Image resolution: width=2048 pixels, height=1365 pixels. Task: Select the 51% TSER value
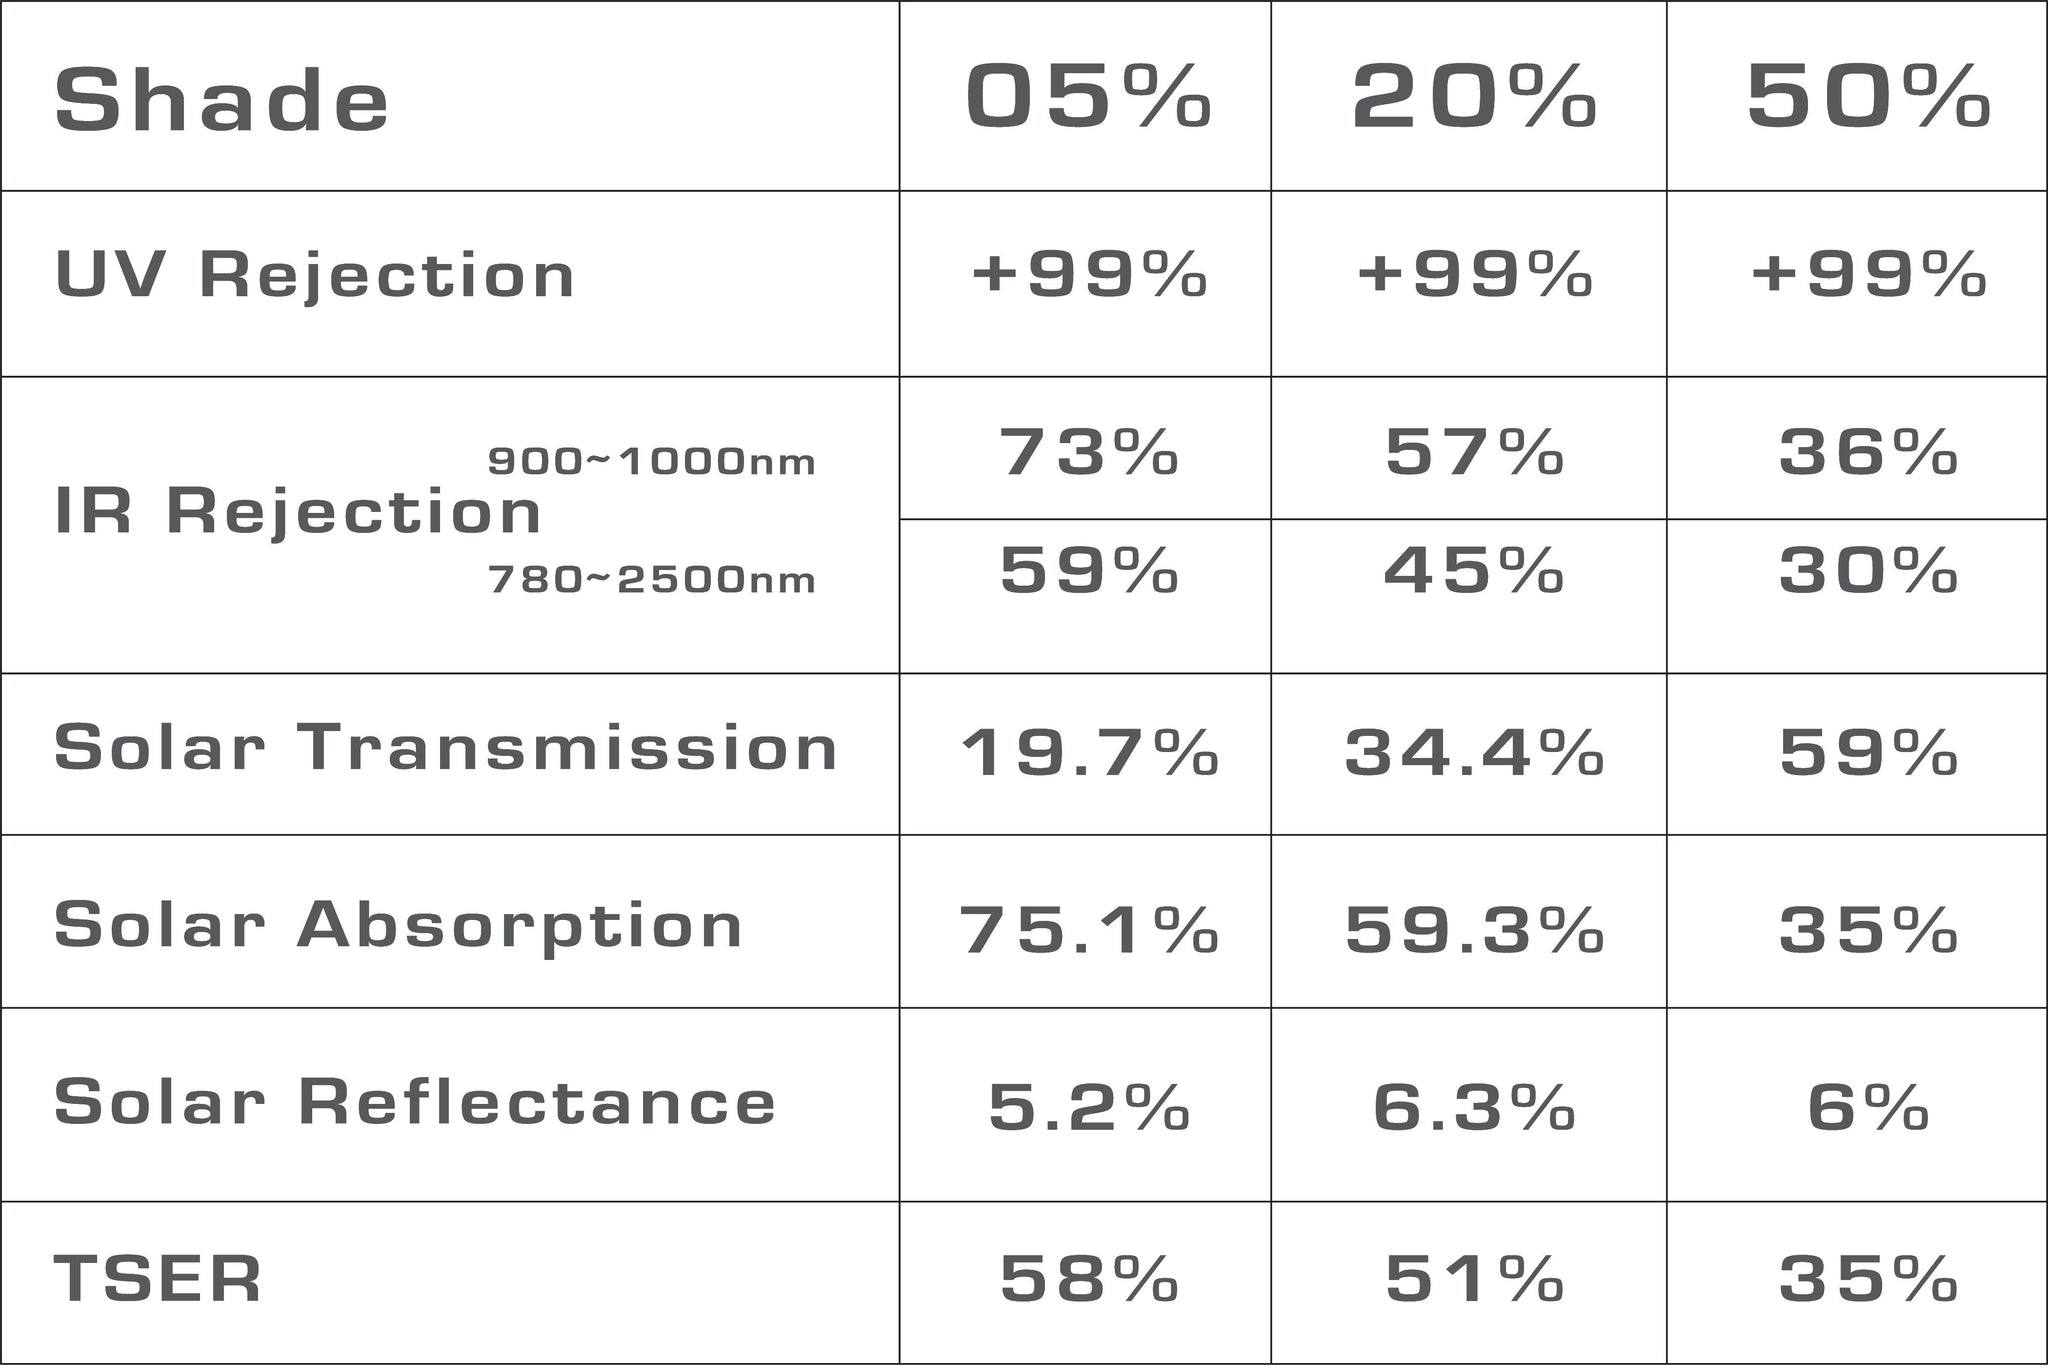tap(1474, 1279)
